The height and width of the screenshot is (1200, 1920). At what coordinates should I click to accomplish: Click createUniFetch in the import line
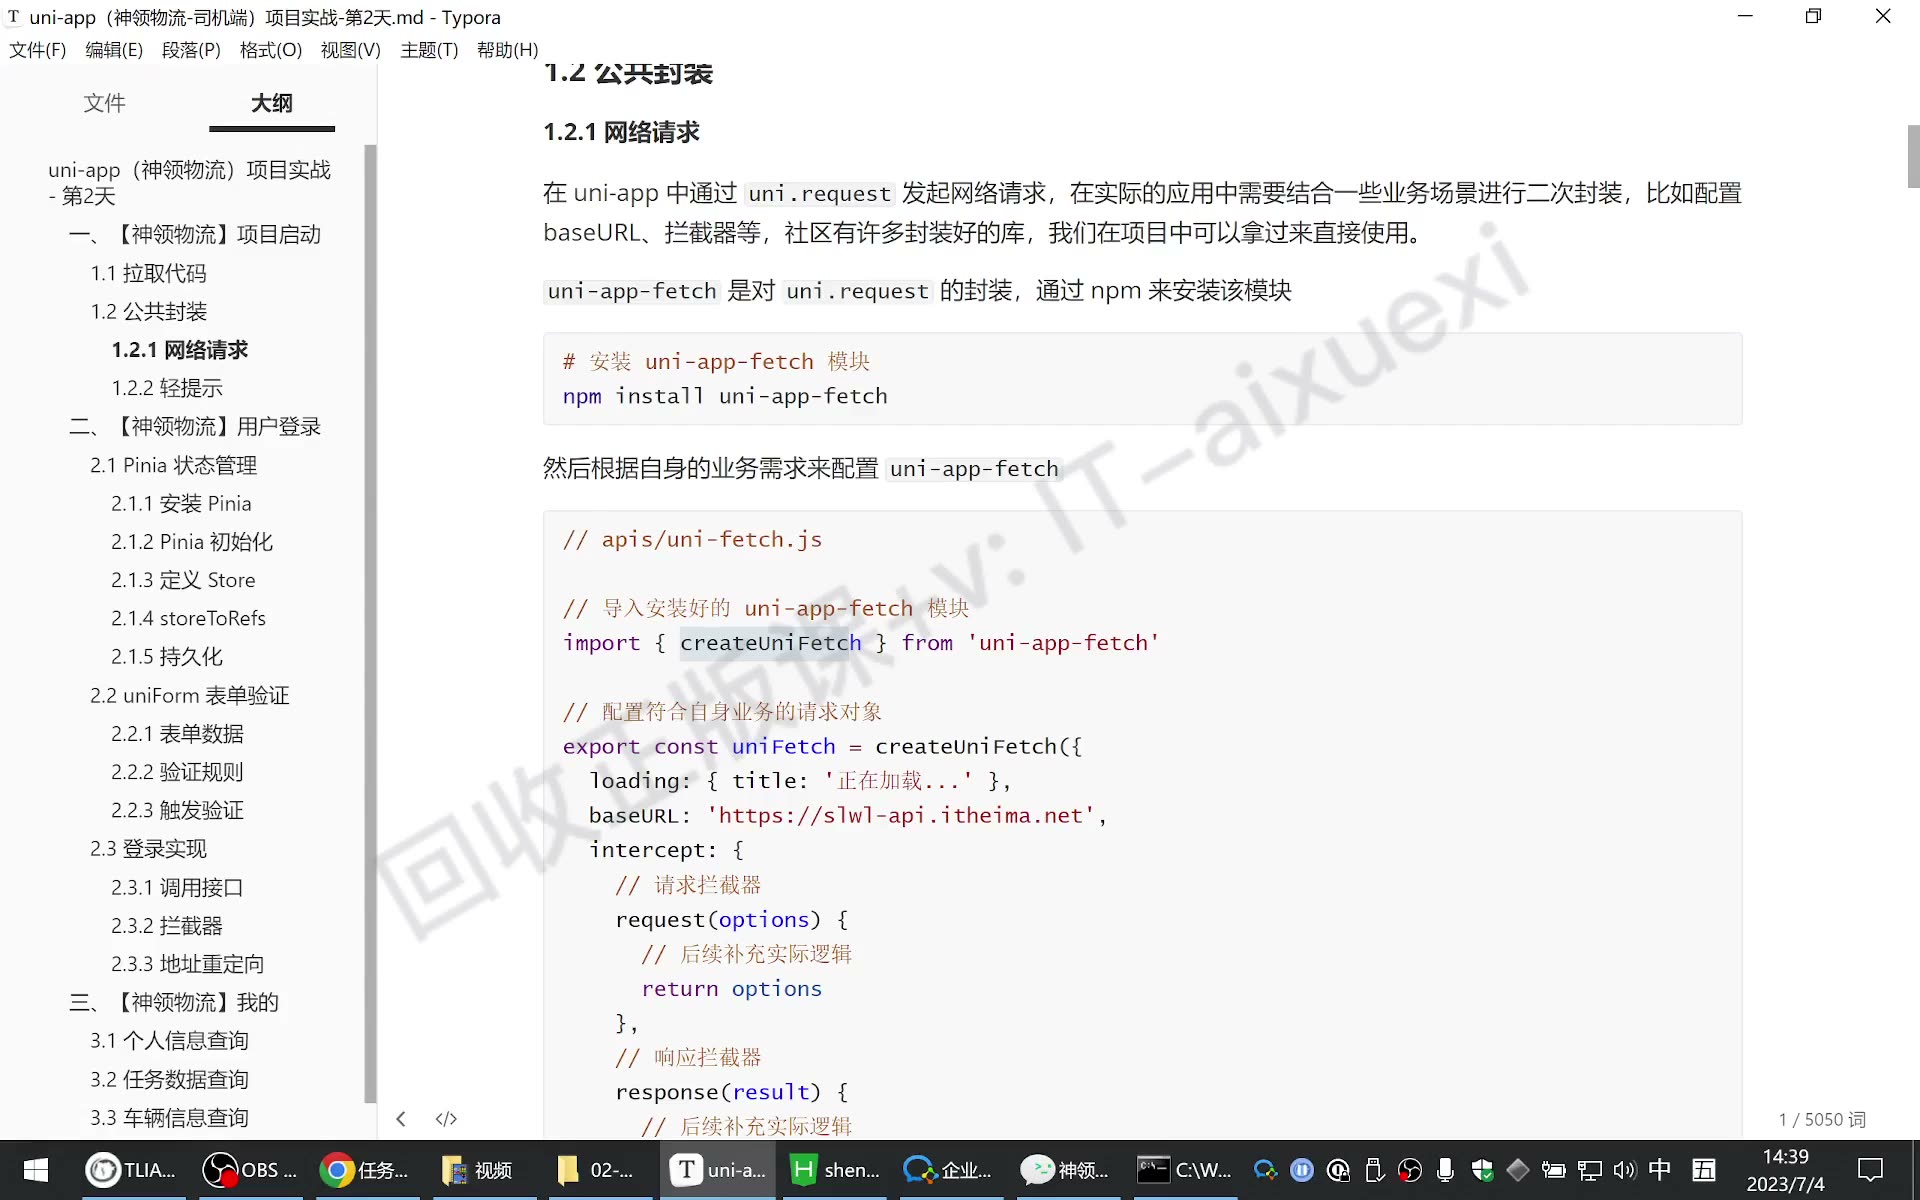pyautogui.click(x=770, y=643)
